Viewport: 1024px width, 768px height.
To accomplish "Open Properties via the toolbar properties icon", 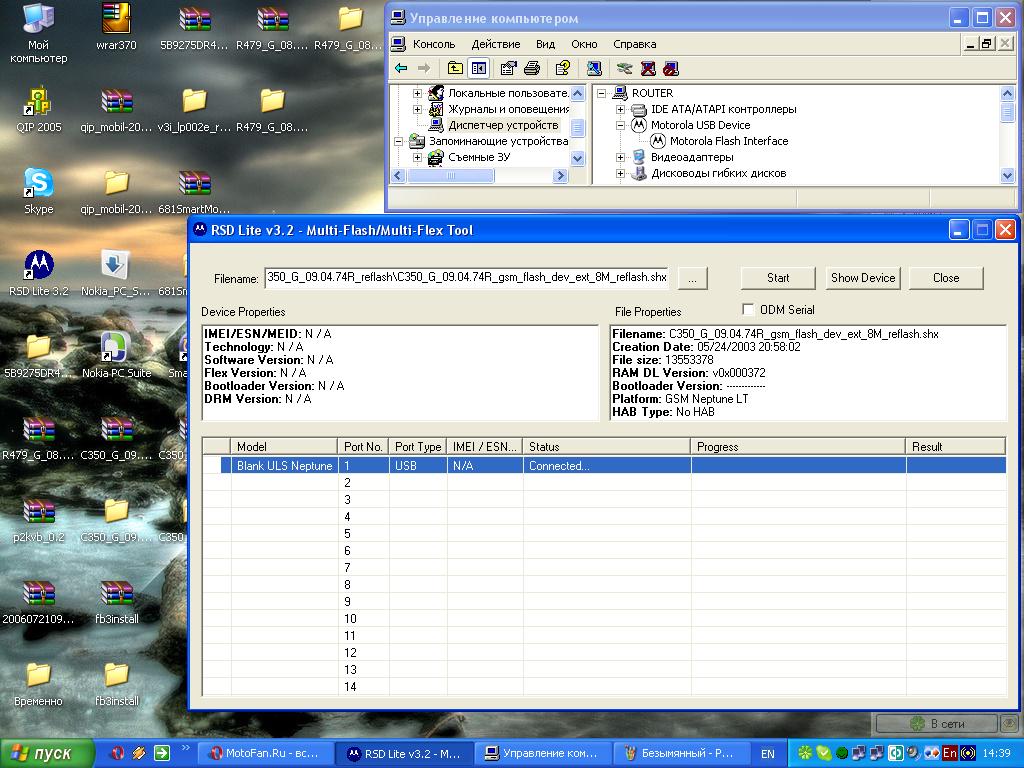I will pos(508,68).
